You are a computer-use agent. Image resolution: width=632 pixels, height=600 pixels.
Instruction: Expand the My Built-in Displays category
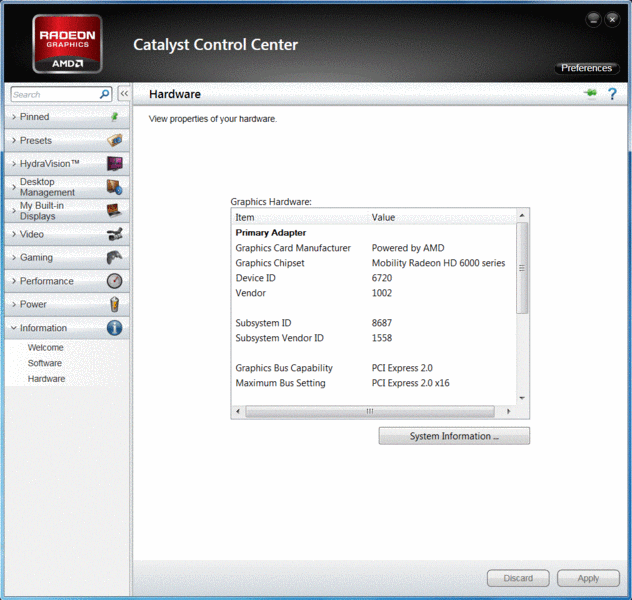(67, 210)
